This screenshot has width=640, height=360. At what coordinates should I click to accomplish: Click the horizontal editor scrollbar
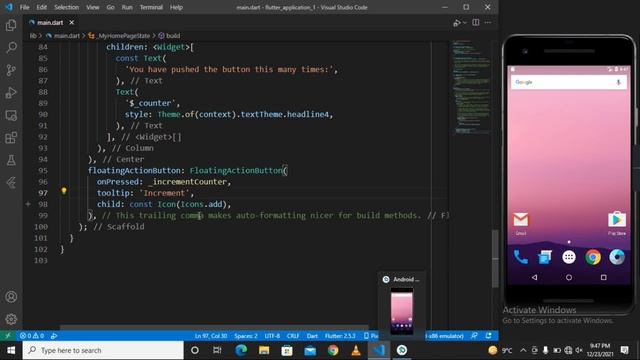point(214,327)
